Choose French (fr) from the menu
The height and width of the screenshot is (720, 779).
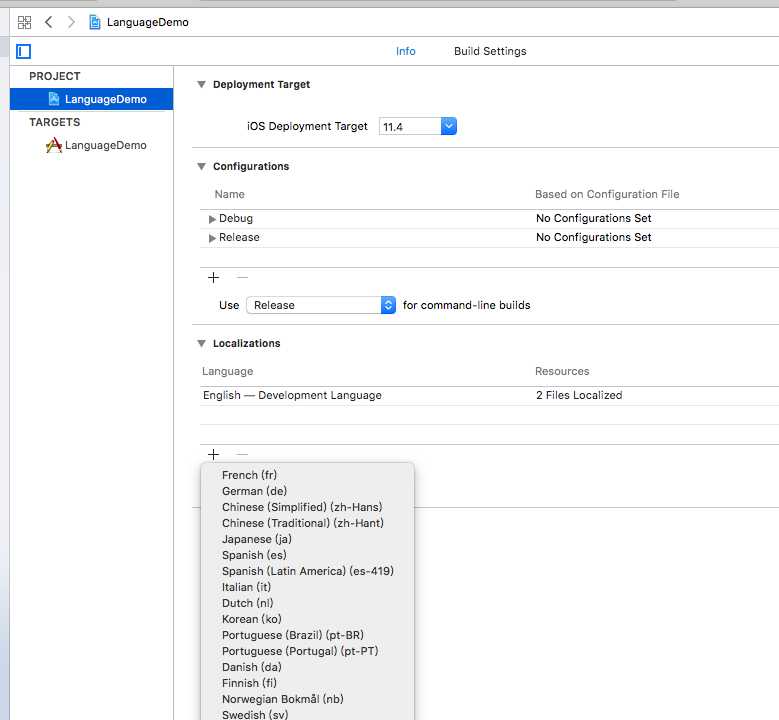307,475
